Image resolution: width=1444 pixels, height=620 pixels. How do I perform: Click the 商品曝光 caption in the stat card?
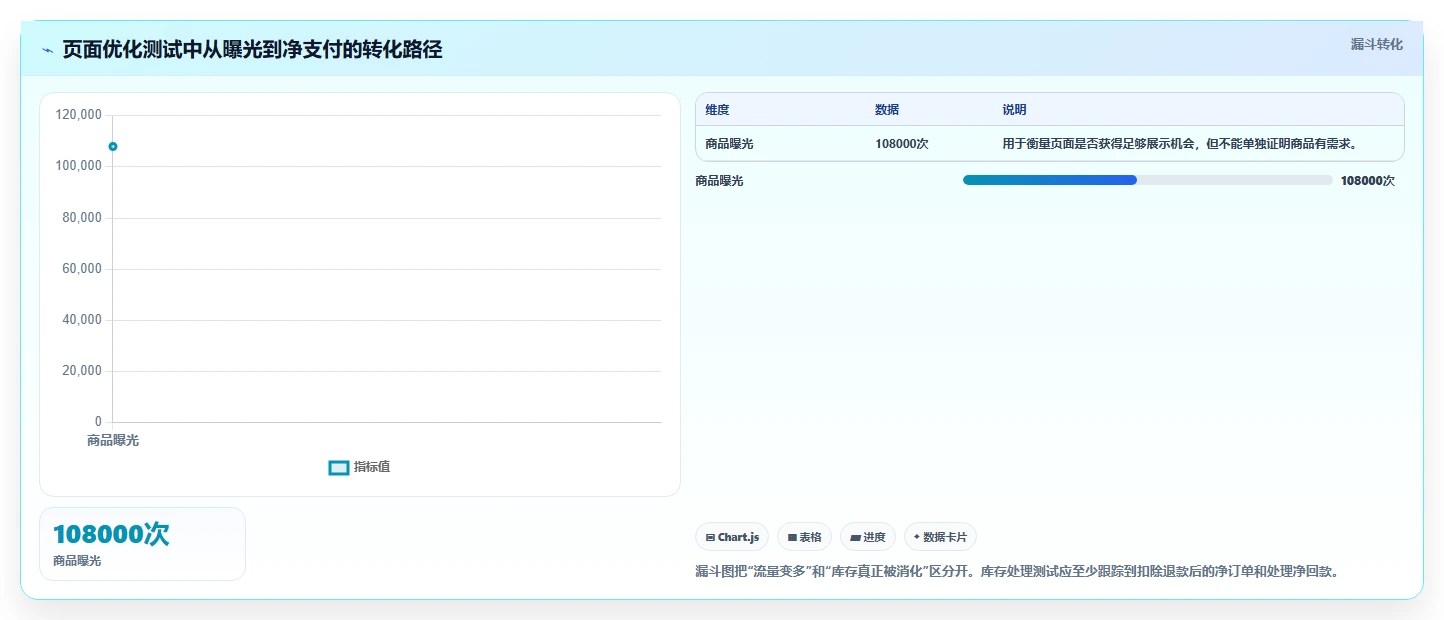tap(77, 561)
